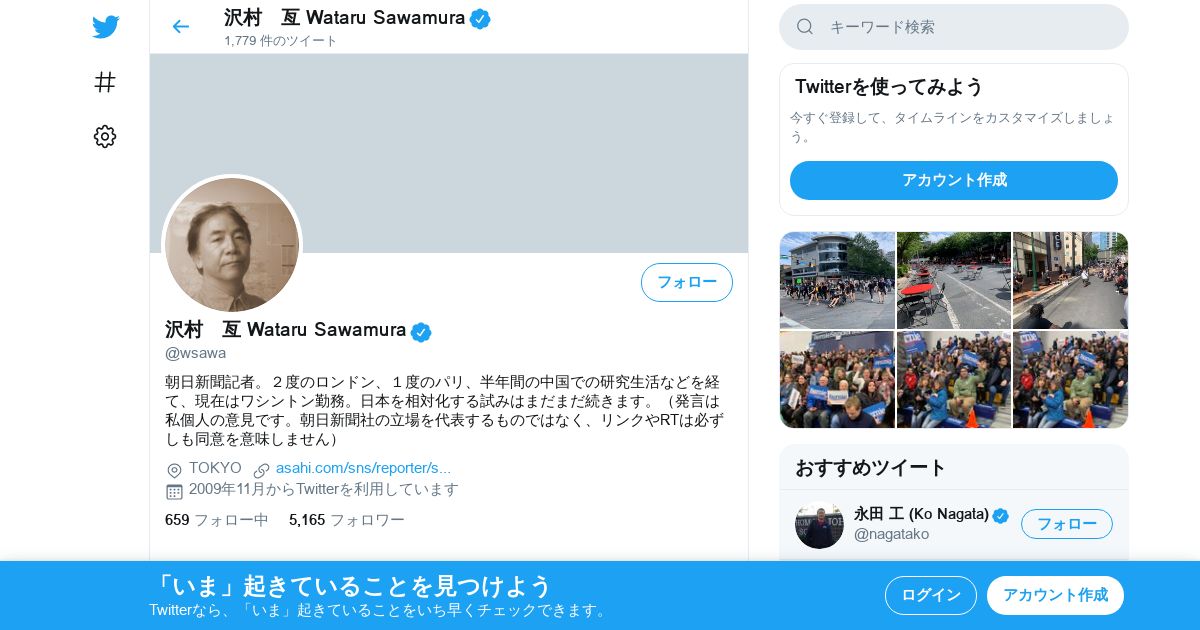Open the red tables street photo thumbnail
The width and height of the screenshot is (1200, 630).
(x=954, y=280)
